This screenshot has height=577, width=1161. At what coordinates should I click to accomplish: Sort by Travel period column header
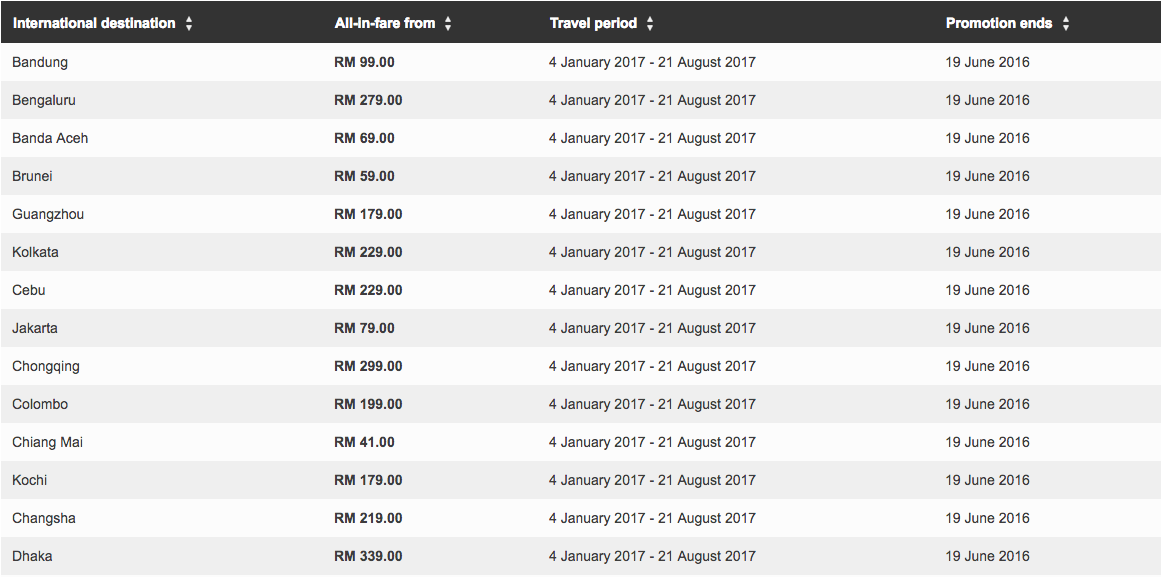[593, 23]
